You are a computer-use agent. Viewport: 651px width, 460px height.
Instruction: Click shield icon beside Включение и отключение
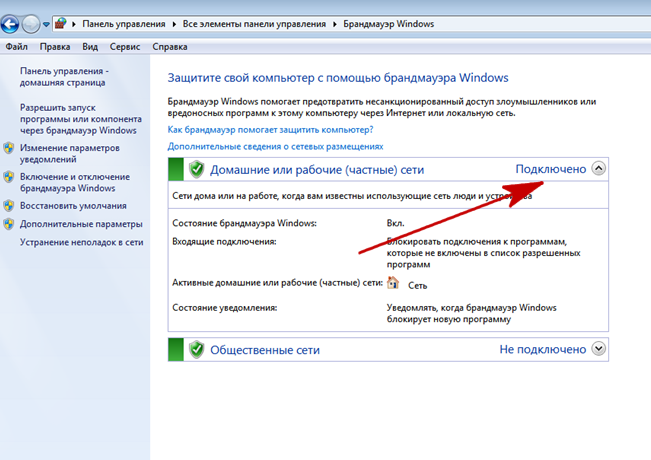click(x=9, y=177)
